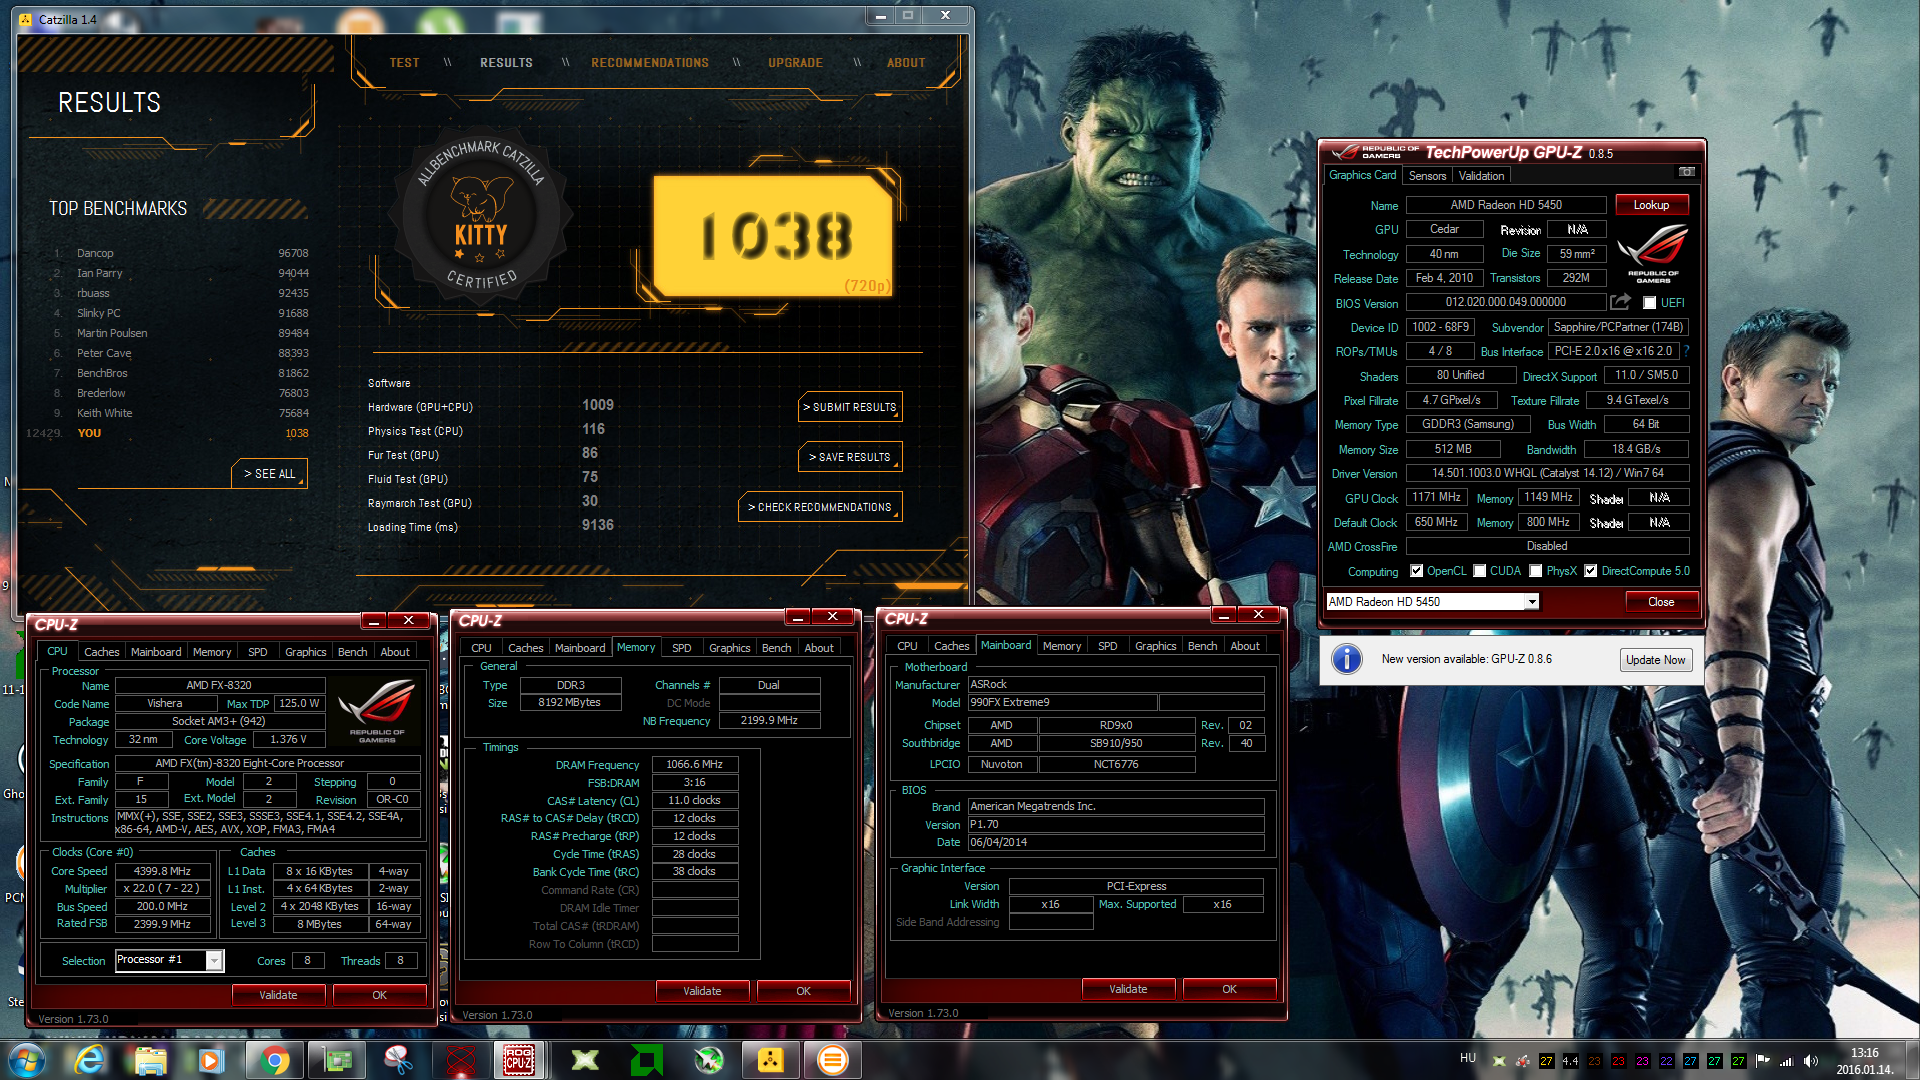The height and width of the screenshot is (1080, 1920).
Task: Open Bench tab in the Mainboard CPU-Z window
Action: tap(1202, 646)
